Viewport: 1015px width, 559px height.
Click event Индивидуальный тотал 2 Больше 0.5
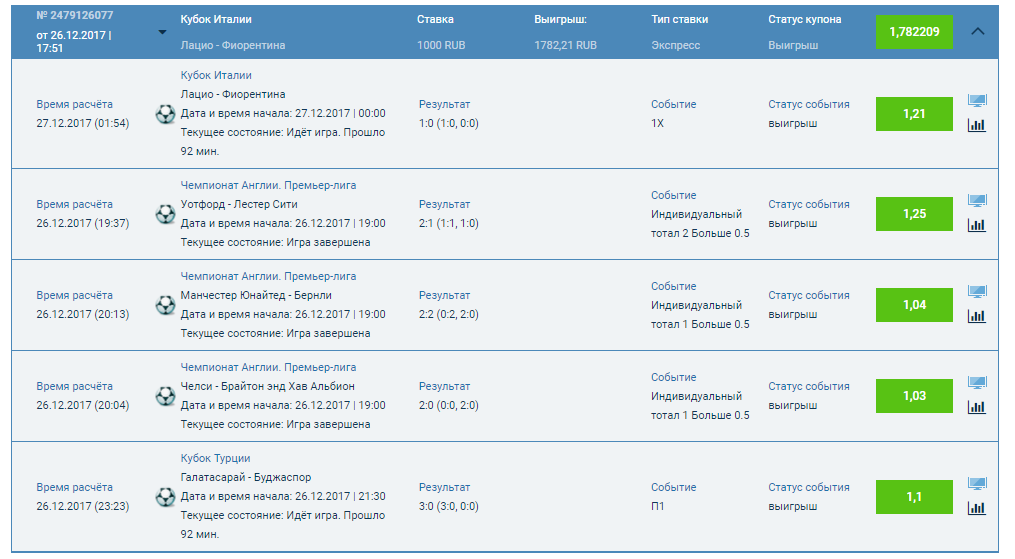pyautogui.click(x=700, y=224)
